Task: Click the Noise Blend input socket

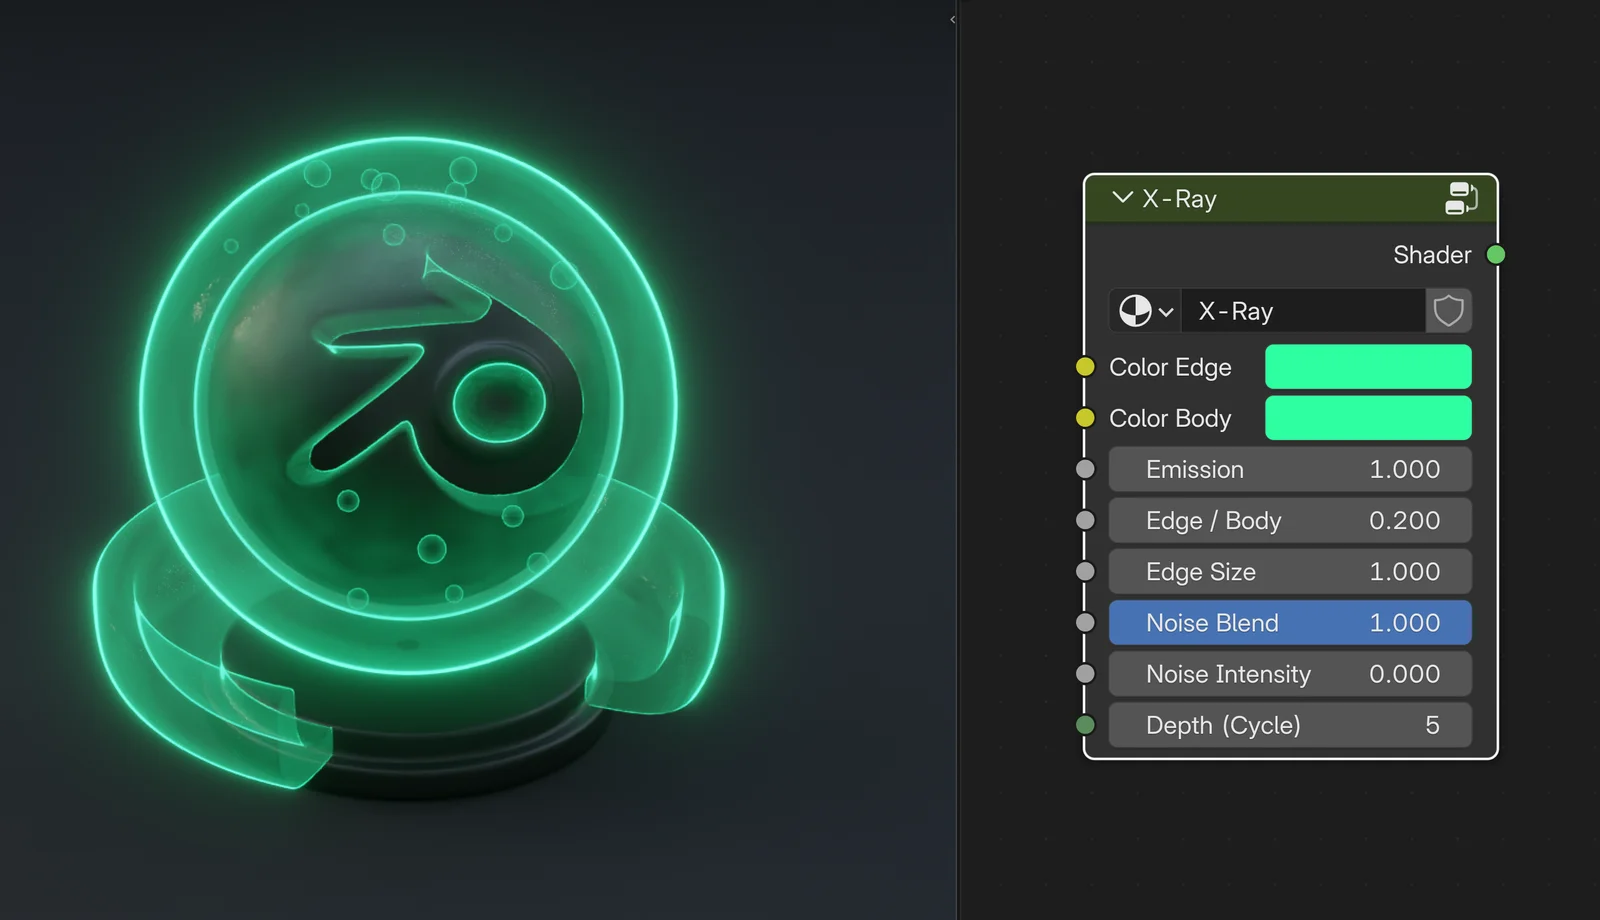Action: pyautogui.click(x=1085, y=622)
